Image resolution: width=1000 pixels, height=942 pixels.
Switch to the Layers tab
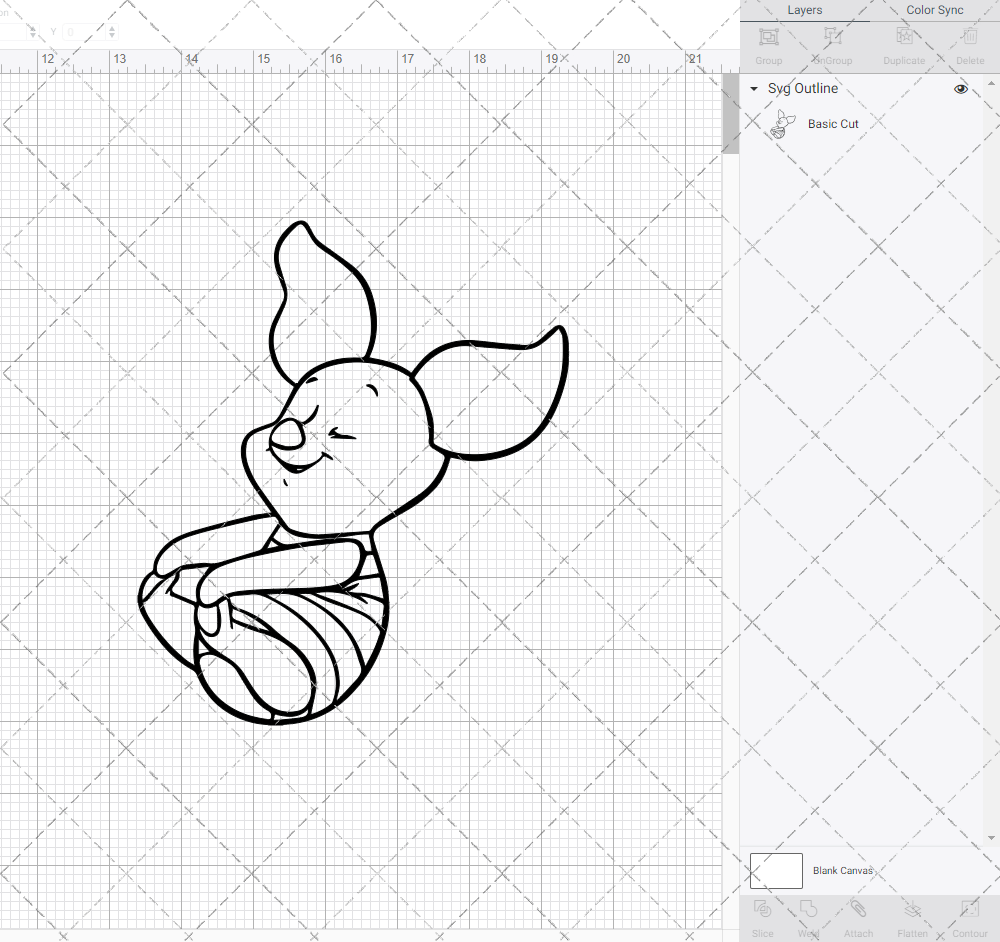(x=804, y=10)
